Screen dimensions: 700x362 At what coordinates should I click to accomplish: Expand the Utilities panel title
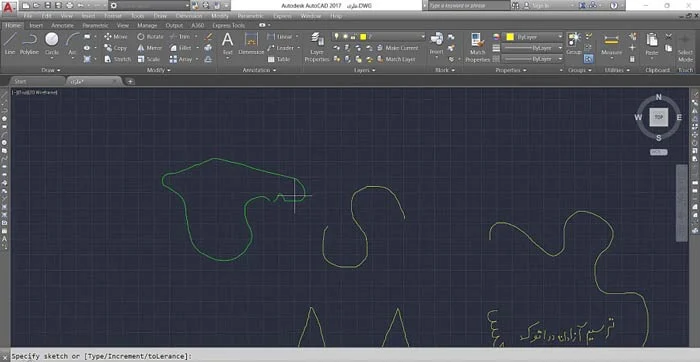[x=616, y=70]
